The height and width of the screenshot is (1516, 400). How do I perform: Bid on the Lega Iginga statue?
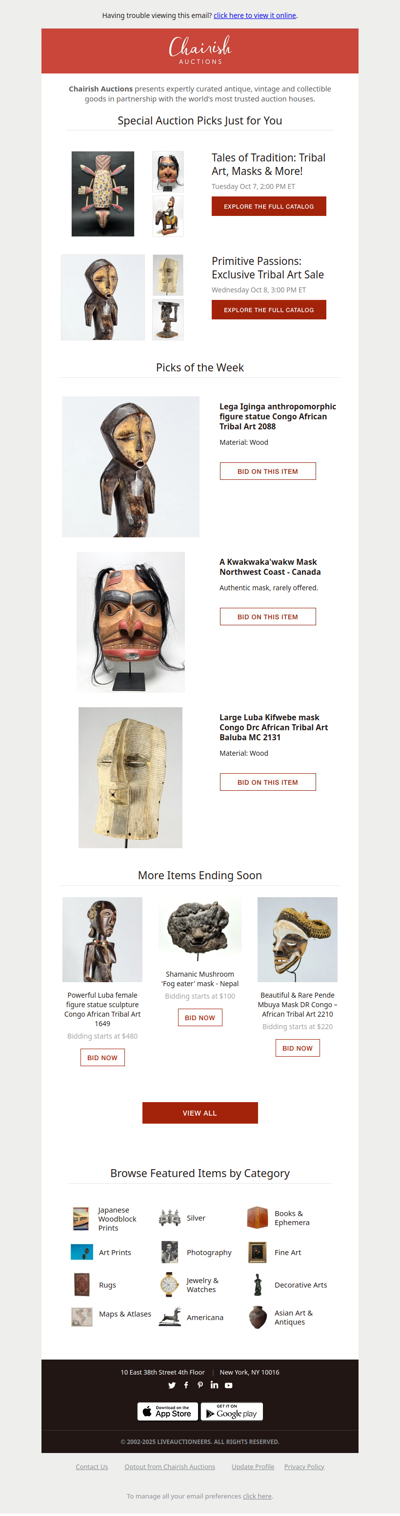point(268,471)
